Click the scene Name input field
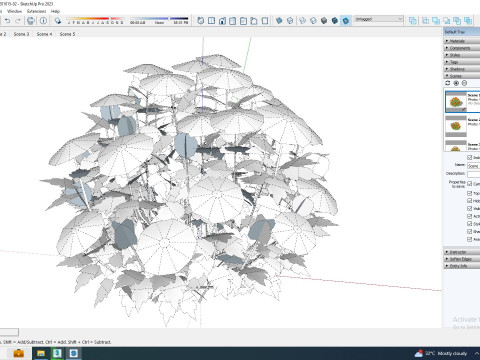Image resolution: width=480 pixels, height=360 pixels. pos(473,166)
